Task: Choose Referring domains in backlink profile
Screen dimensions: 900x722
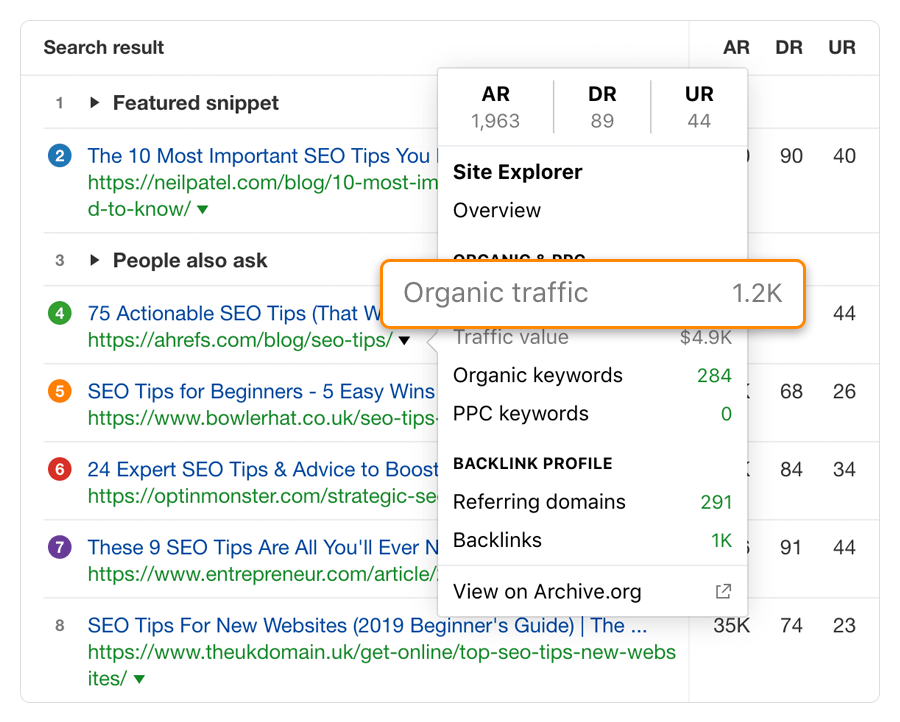Action: coord(592,502)
